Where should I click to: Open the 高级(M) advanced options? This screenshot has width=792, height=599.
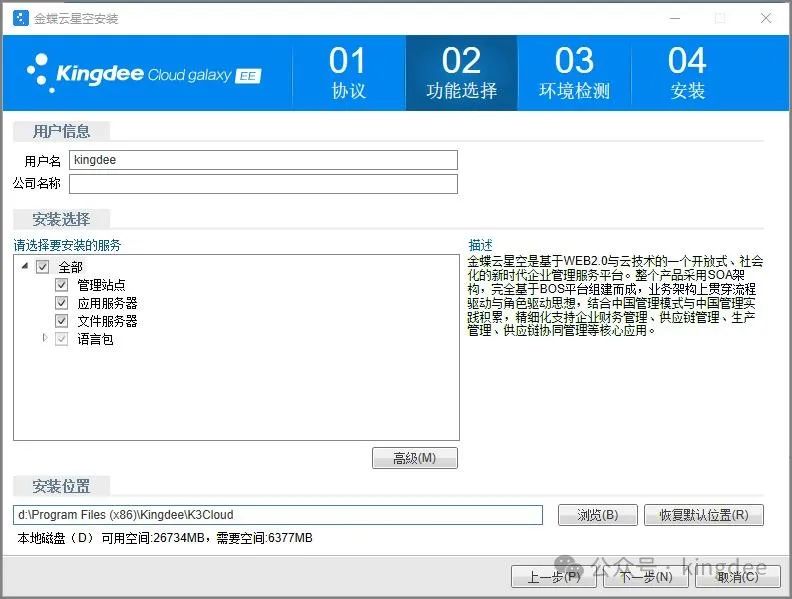pyautogui.click(x=414, y=458)
